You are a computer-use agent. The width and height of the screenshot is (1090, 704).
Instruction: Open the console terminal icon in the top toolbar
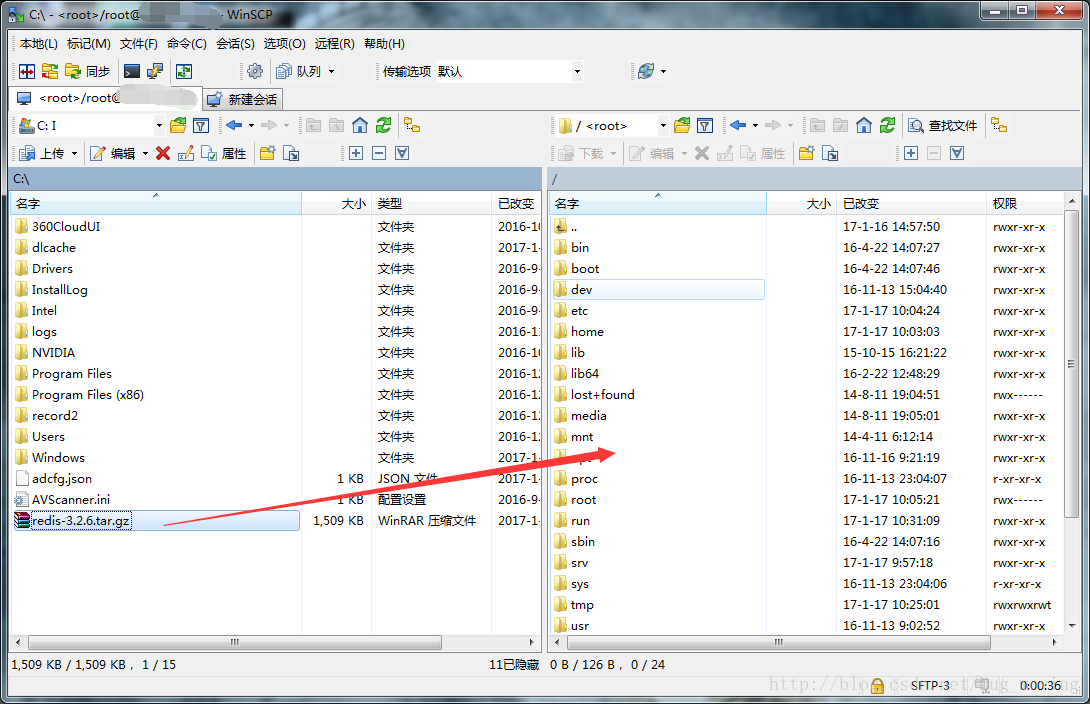(131, 71)
